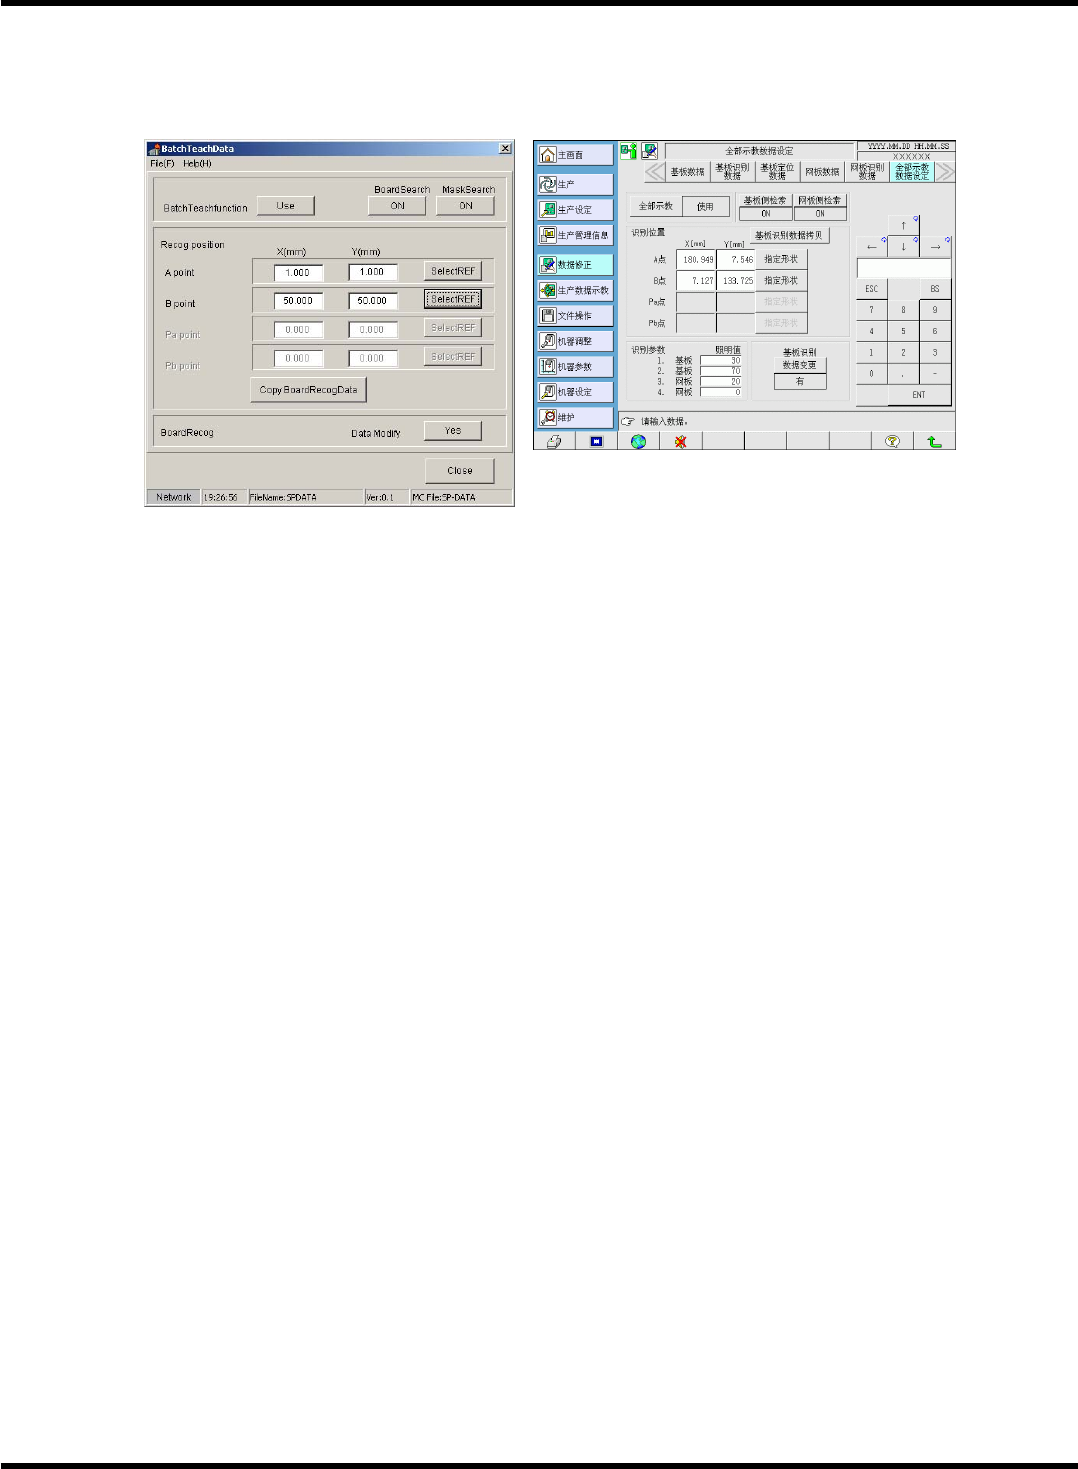Open 生产设定 production settings
Screen dimensions: 1078x1469
tap(574, 210)
